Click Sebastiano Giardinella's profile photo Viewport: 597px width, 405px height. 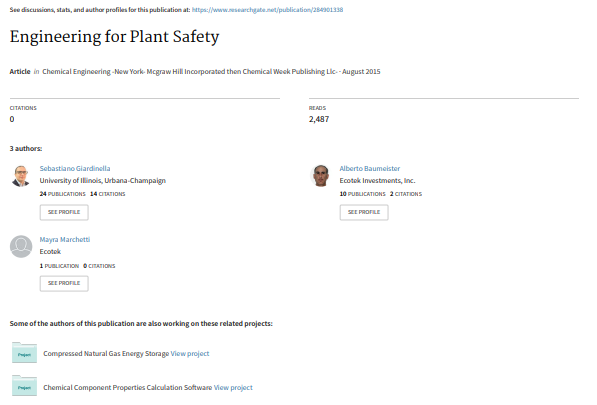[x=21, y=176]
